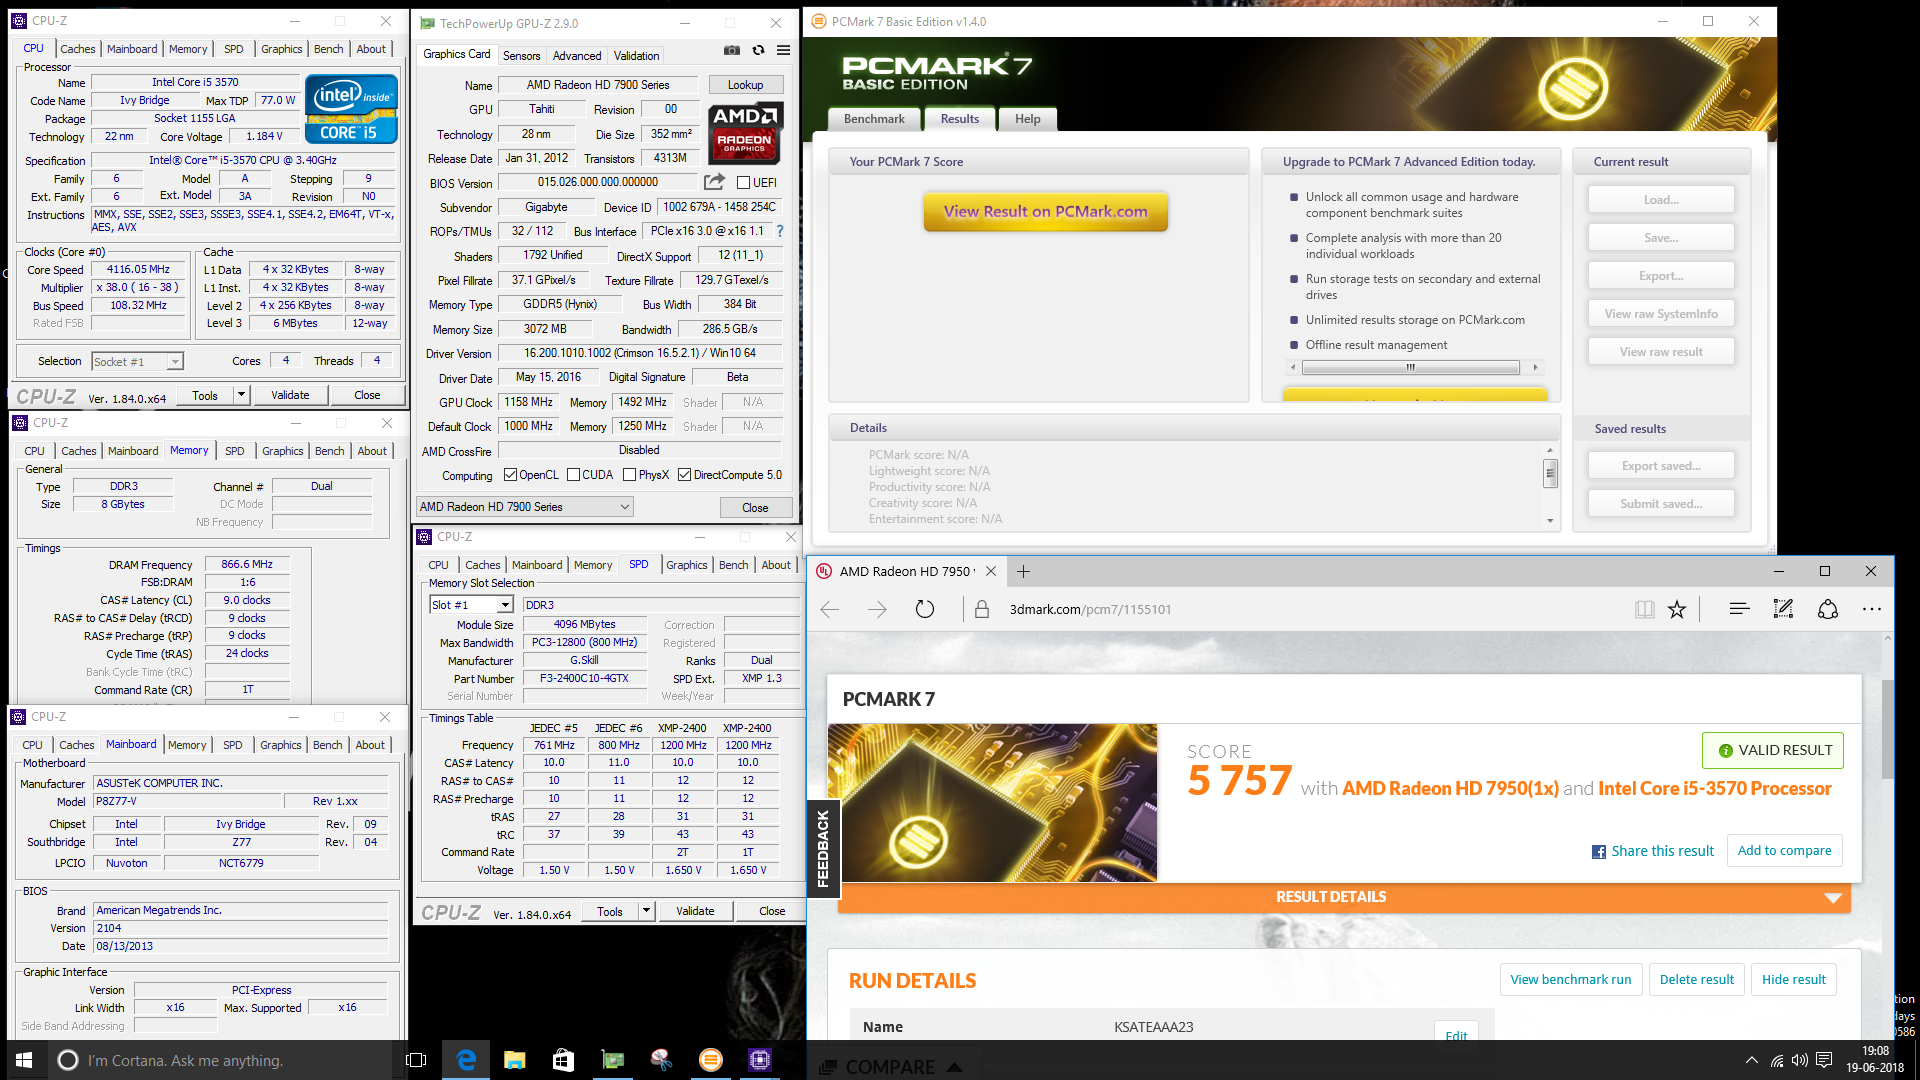Switch to the Advanced tab in GPU-Z
Image resolution: width=1920 pixels, height=1080 pixels.
pyautogui.click(x=577, y=56)
